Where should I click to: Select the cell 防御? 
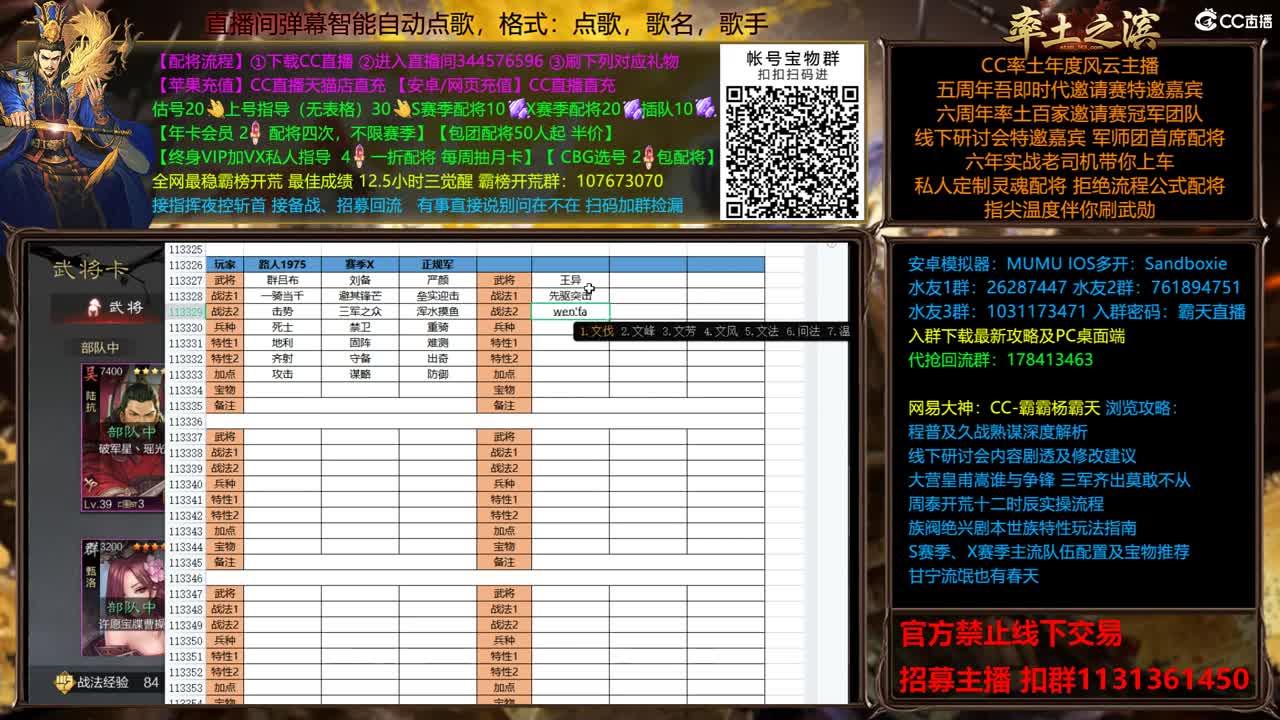[x=437, y=374]
